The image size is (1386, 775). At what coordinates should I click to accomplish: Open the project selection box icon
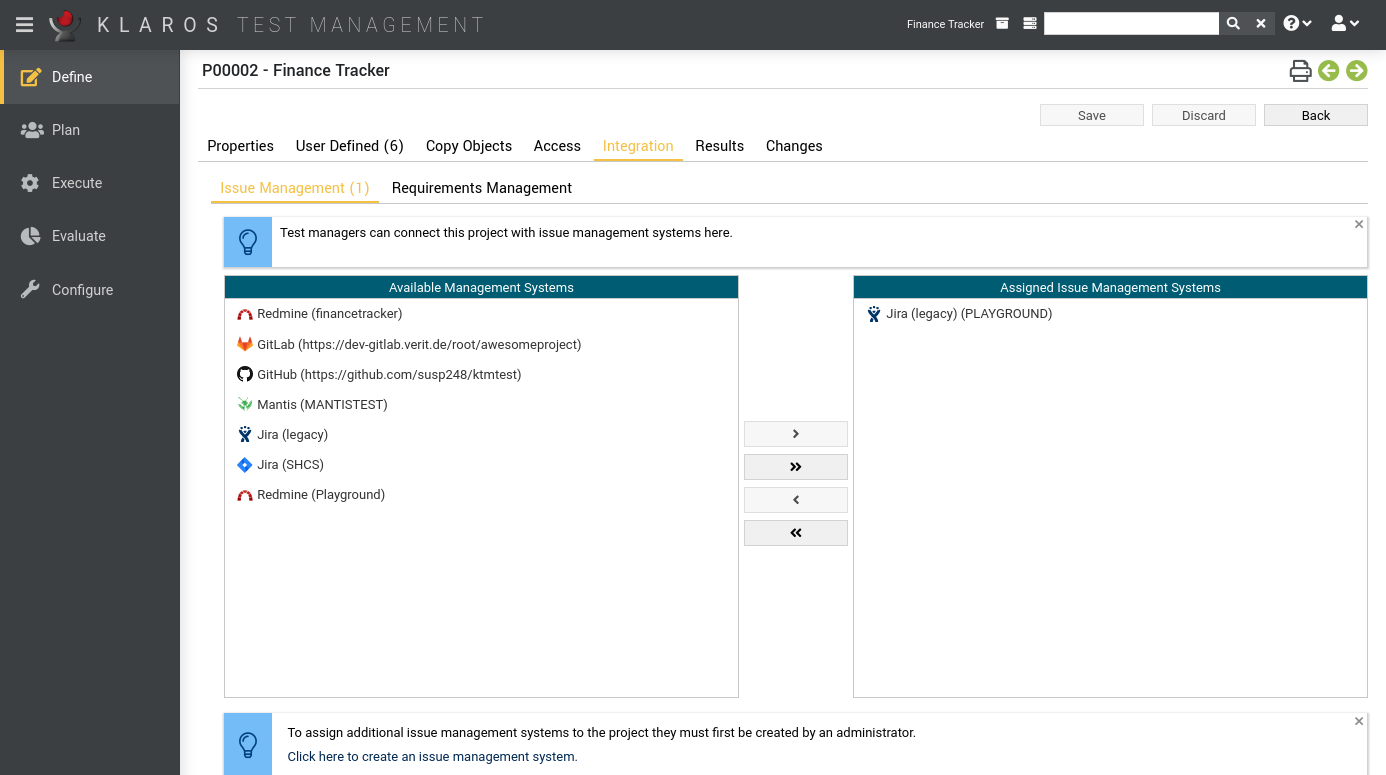(x=1002, y=22)
